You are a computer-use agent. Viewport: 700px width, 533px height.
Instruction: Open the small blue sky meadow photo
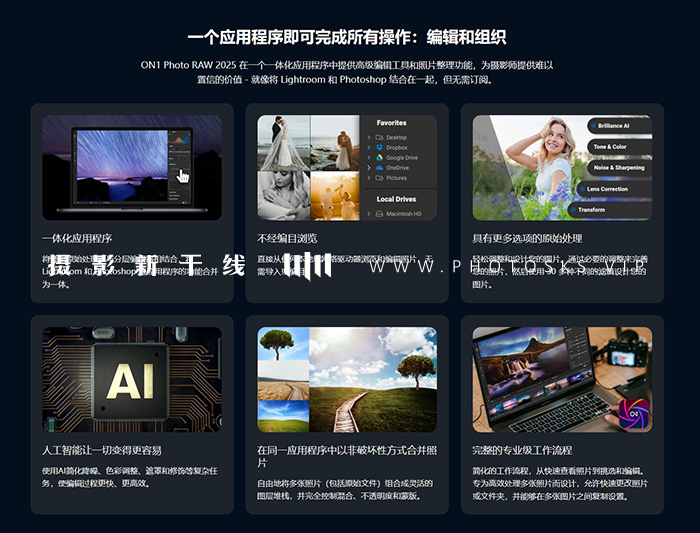point(283,416)
